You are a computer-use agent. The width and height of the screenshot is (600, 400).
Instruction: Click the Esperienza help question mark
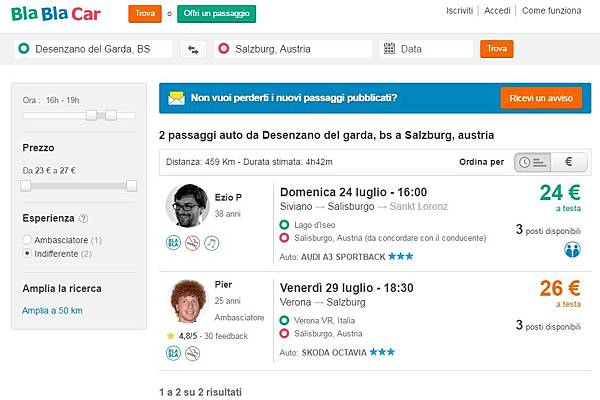(x=83, y=218)
